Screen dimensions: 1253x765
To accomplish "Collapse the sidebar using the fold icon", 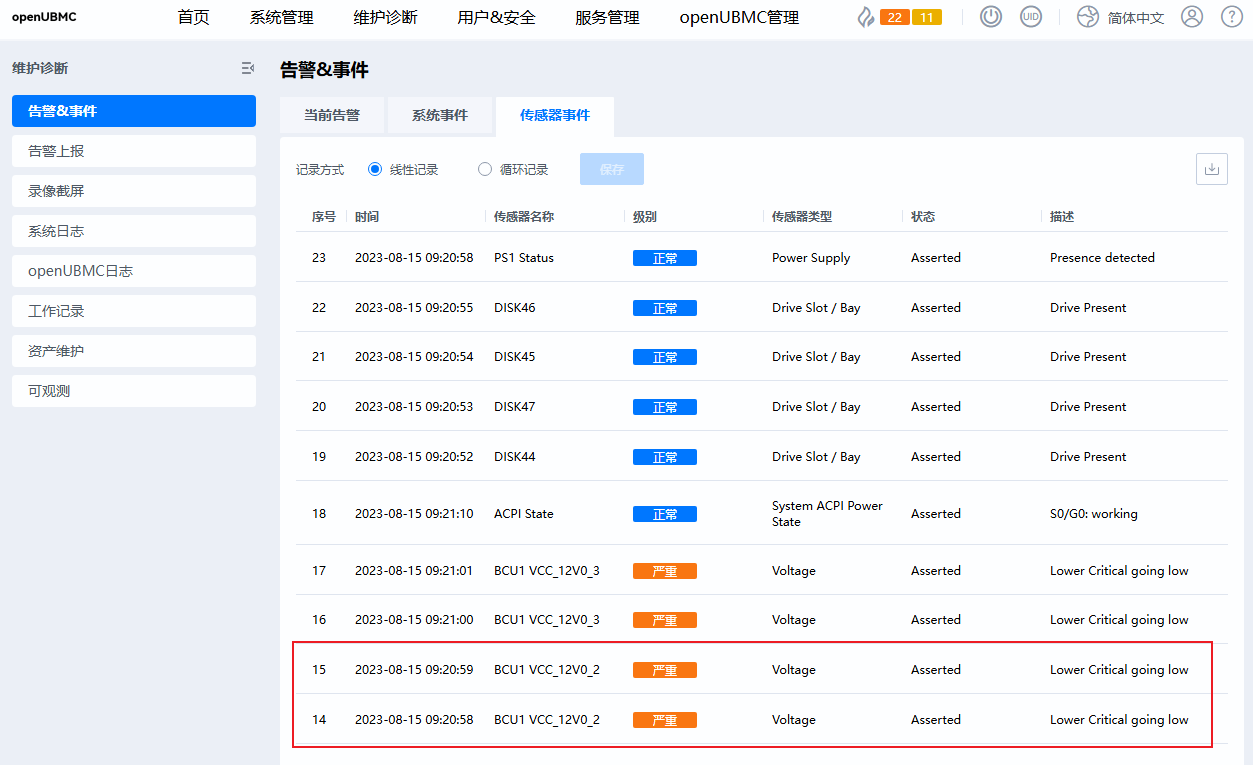I will pyautogui.click(x=247, y=68).
